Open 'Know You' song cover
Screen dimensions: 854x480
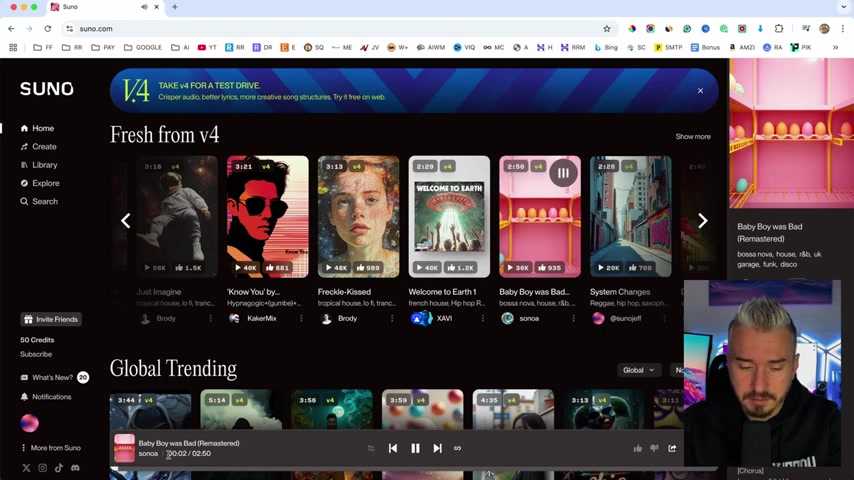267,216
